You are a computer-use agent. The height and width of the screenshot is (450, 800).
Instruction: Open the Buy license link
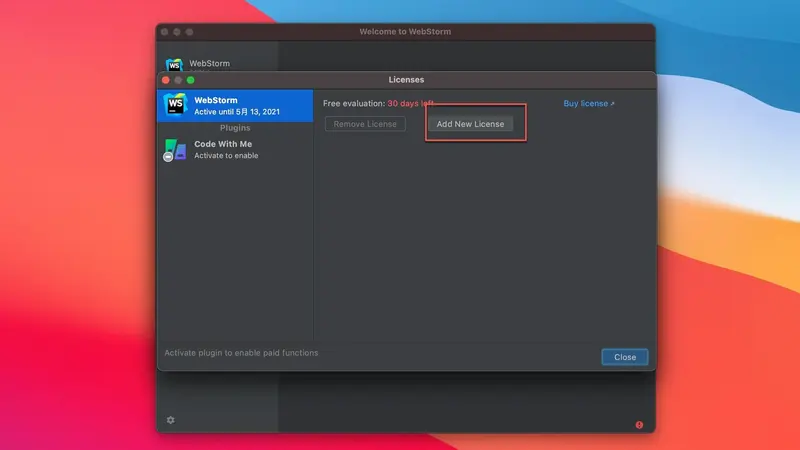tap(589, 104)
